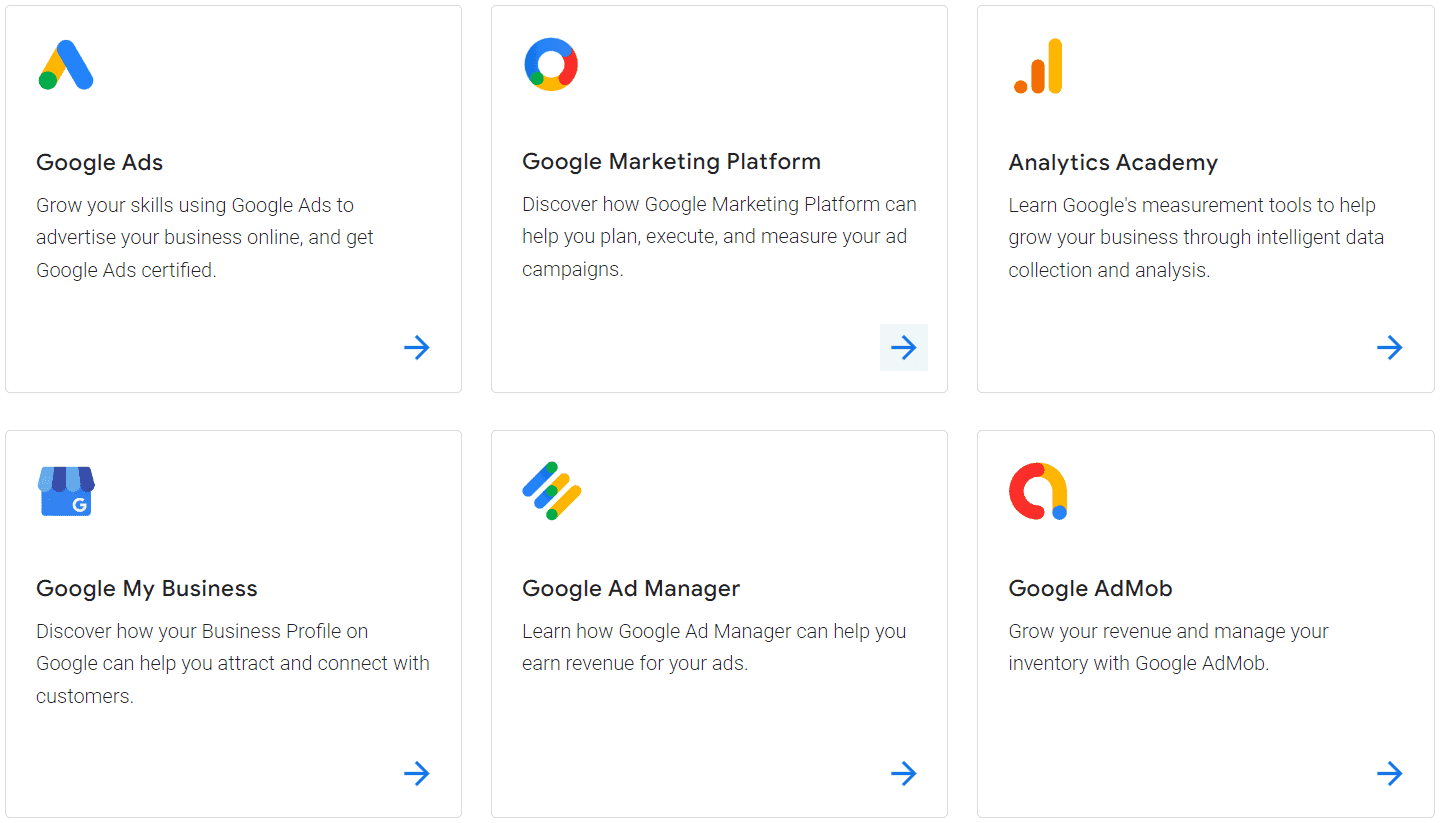Open the Google Ads heading link

click(x=99, y=162)
